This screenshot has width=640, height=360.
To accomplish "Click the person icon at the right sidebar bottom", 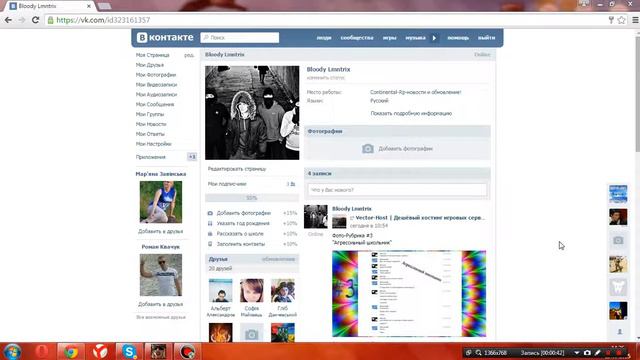I will pyautogui.click(x=620, y=332).
